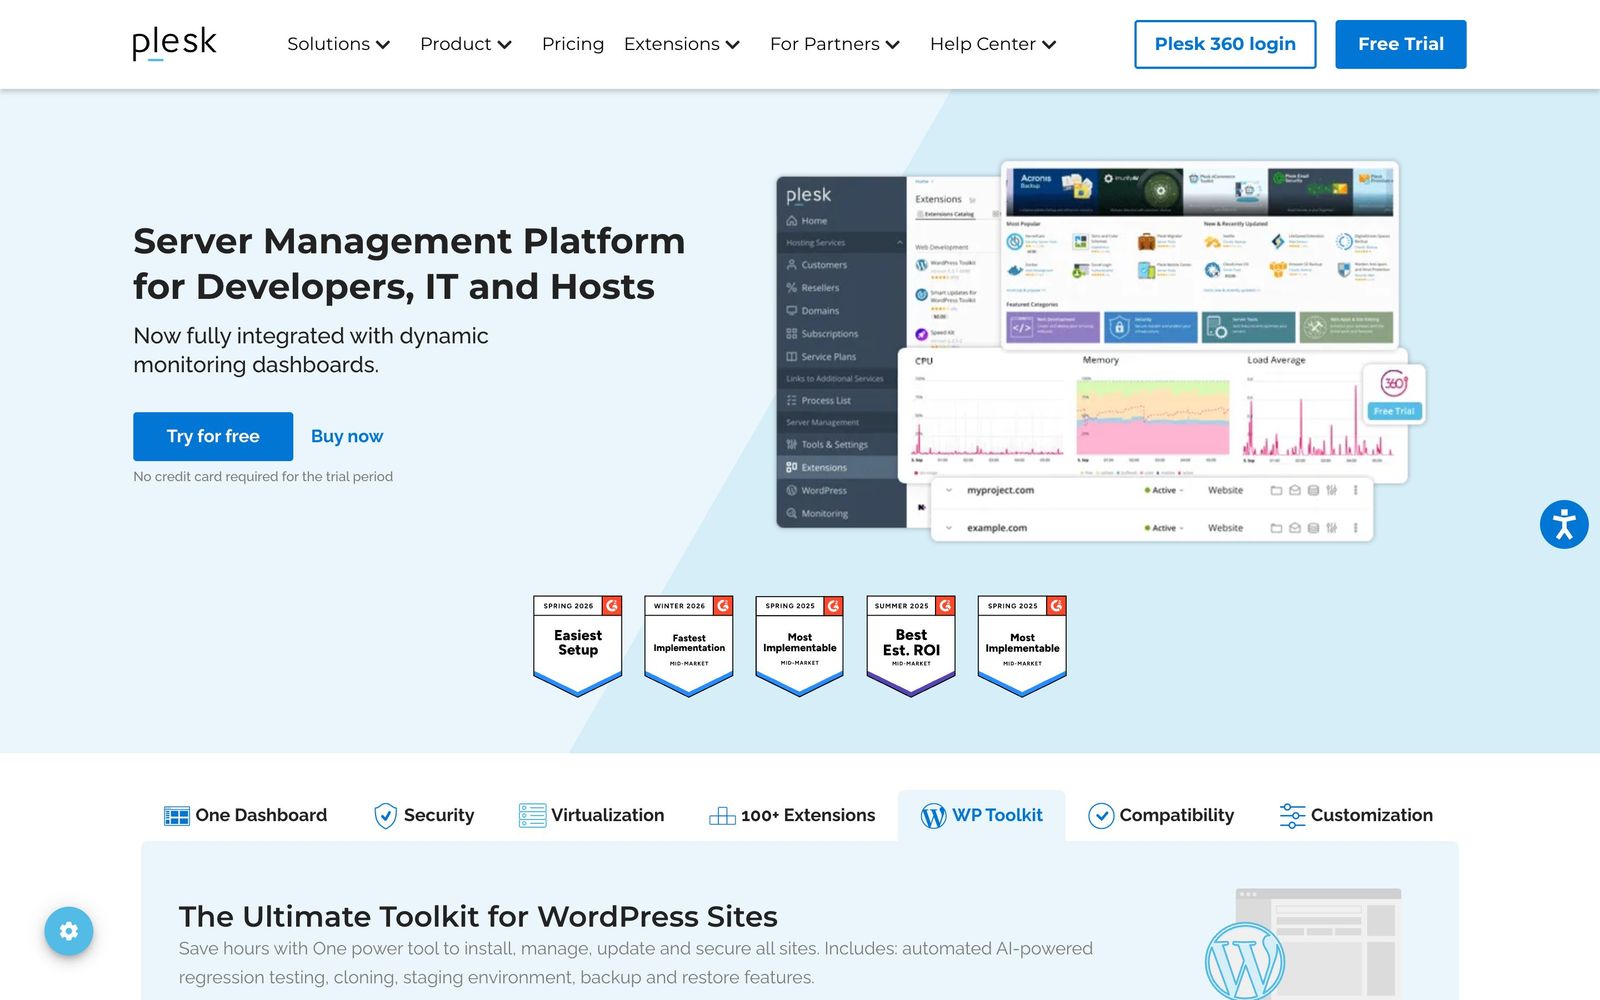
Task: Click the Compatibility checkmark icon
Action: click(x=1101, y=816)
